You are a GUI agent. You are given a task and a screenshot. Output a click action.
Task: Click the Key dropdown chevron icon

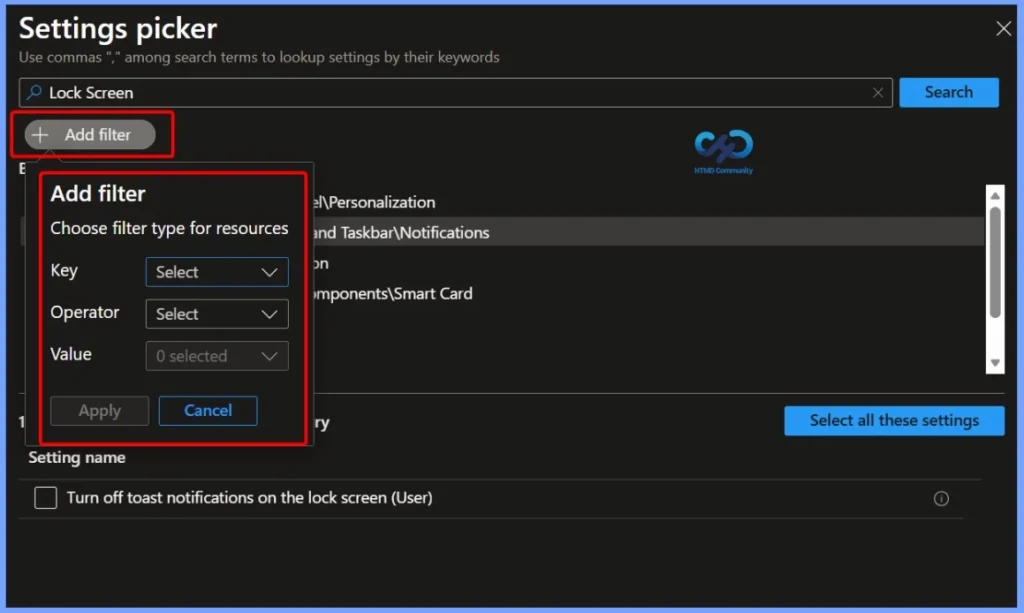[x=271, y=271]
